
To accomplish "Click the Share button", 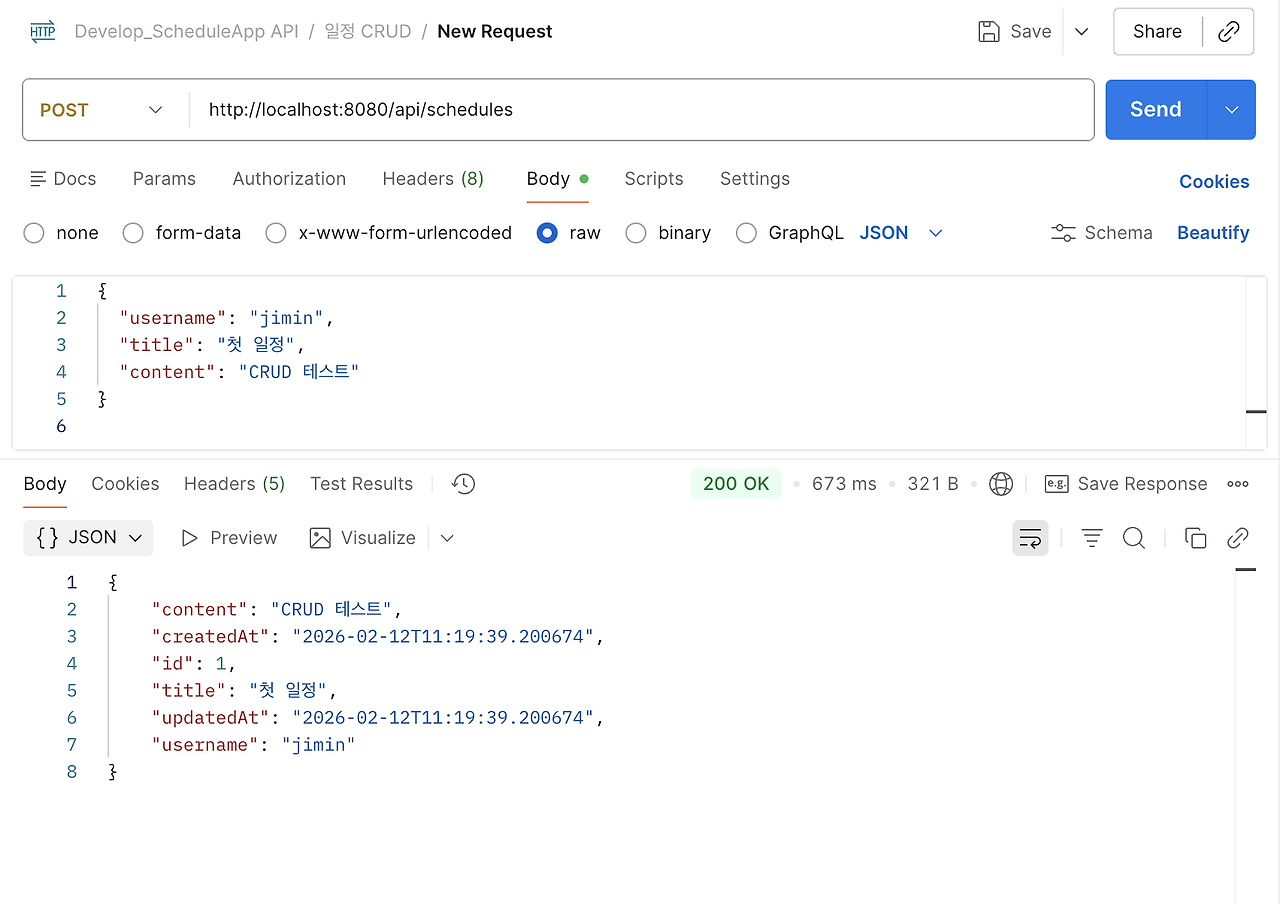I will point(1157,32).
